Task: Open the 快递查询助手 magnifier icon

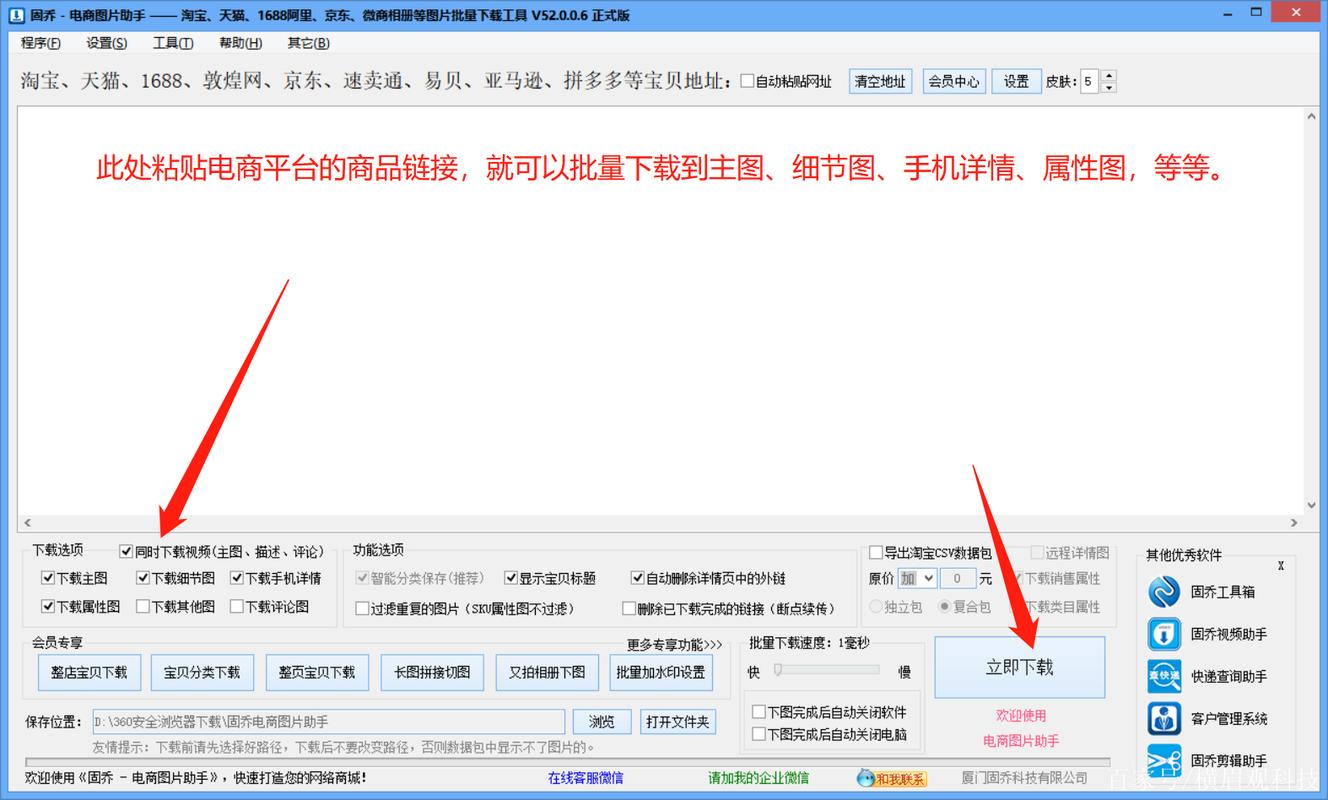Action: coord(1164,676)
